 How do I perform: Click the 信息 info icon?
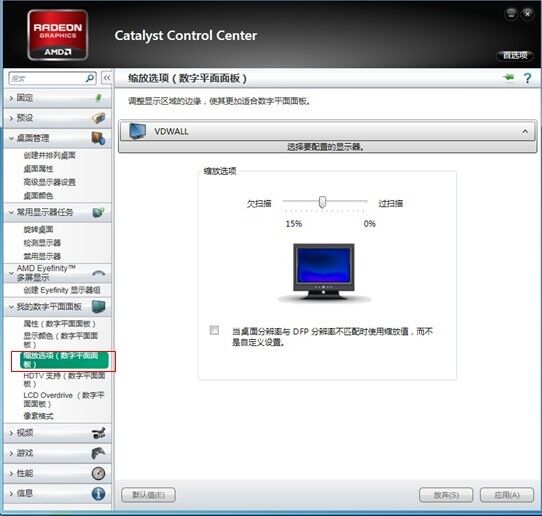[99, 494]
